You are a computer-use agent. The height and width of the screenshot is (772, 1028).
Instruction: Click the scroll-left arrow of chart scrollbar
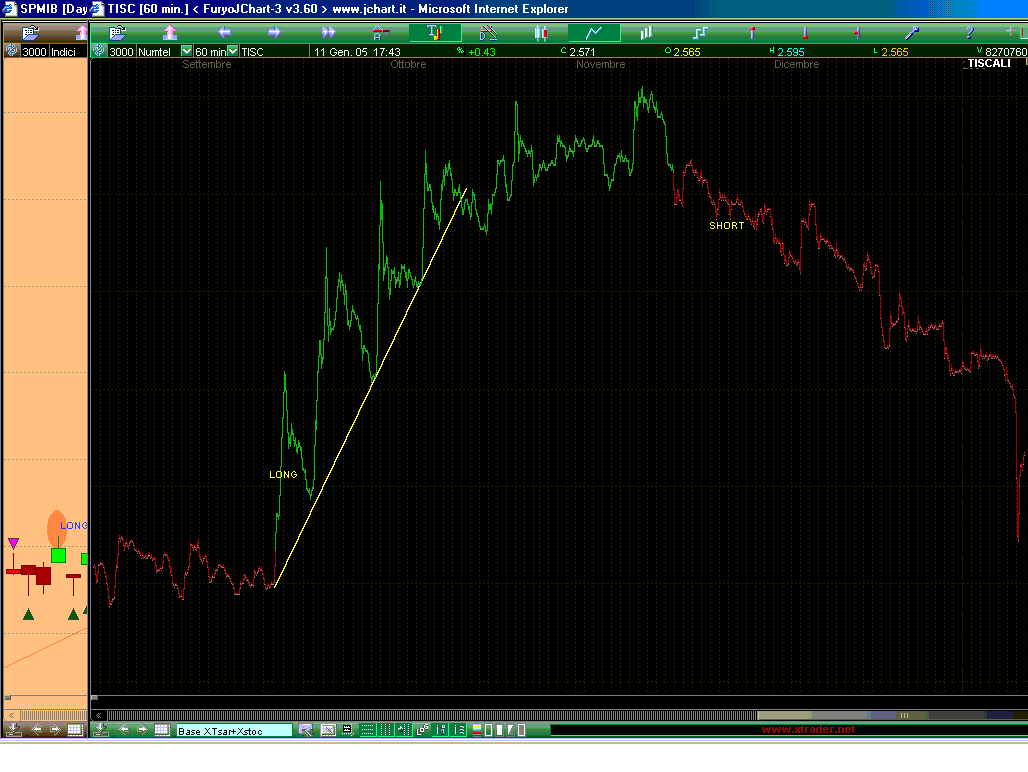(x=99, y=715)
